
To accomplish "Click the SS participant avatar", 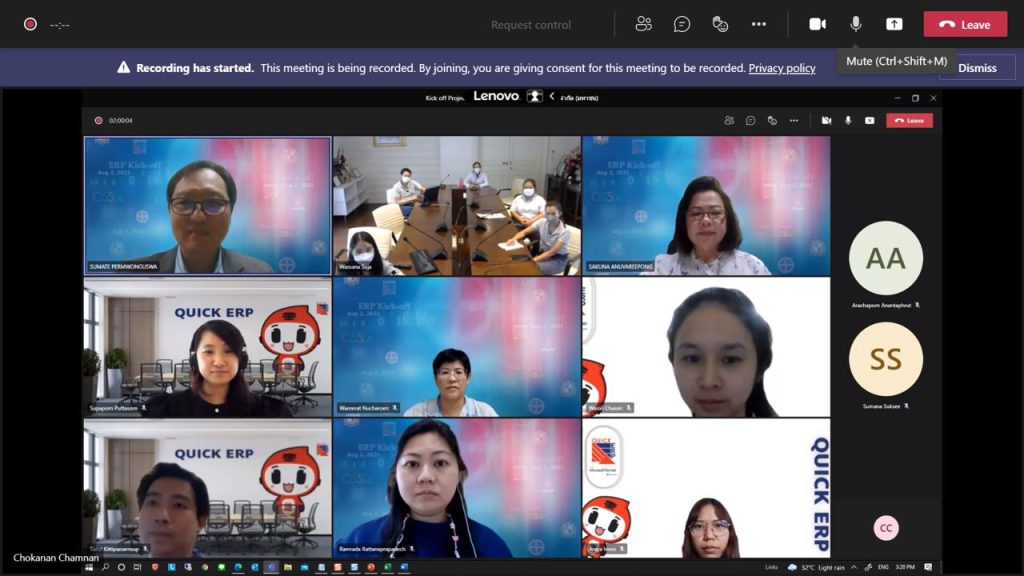I will click(x=885, y=359).
